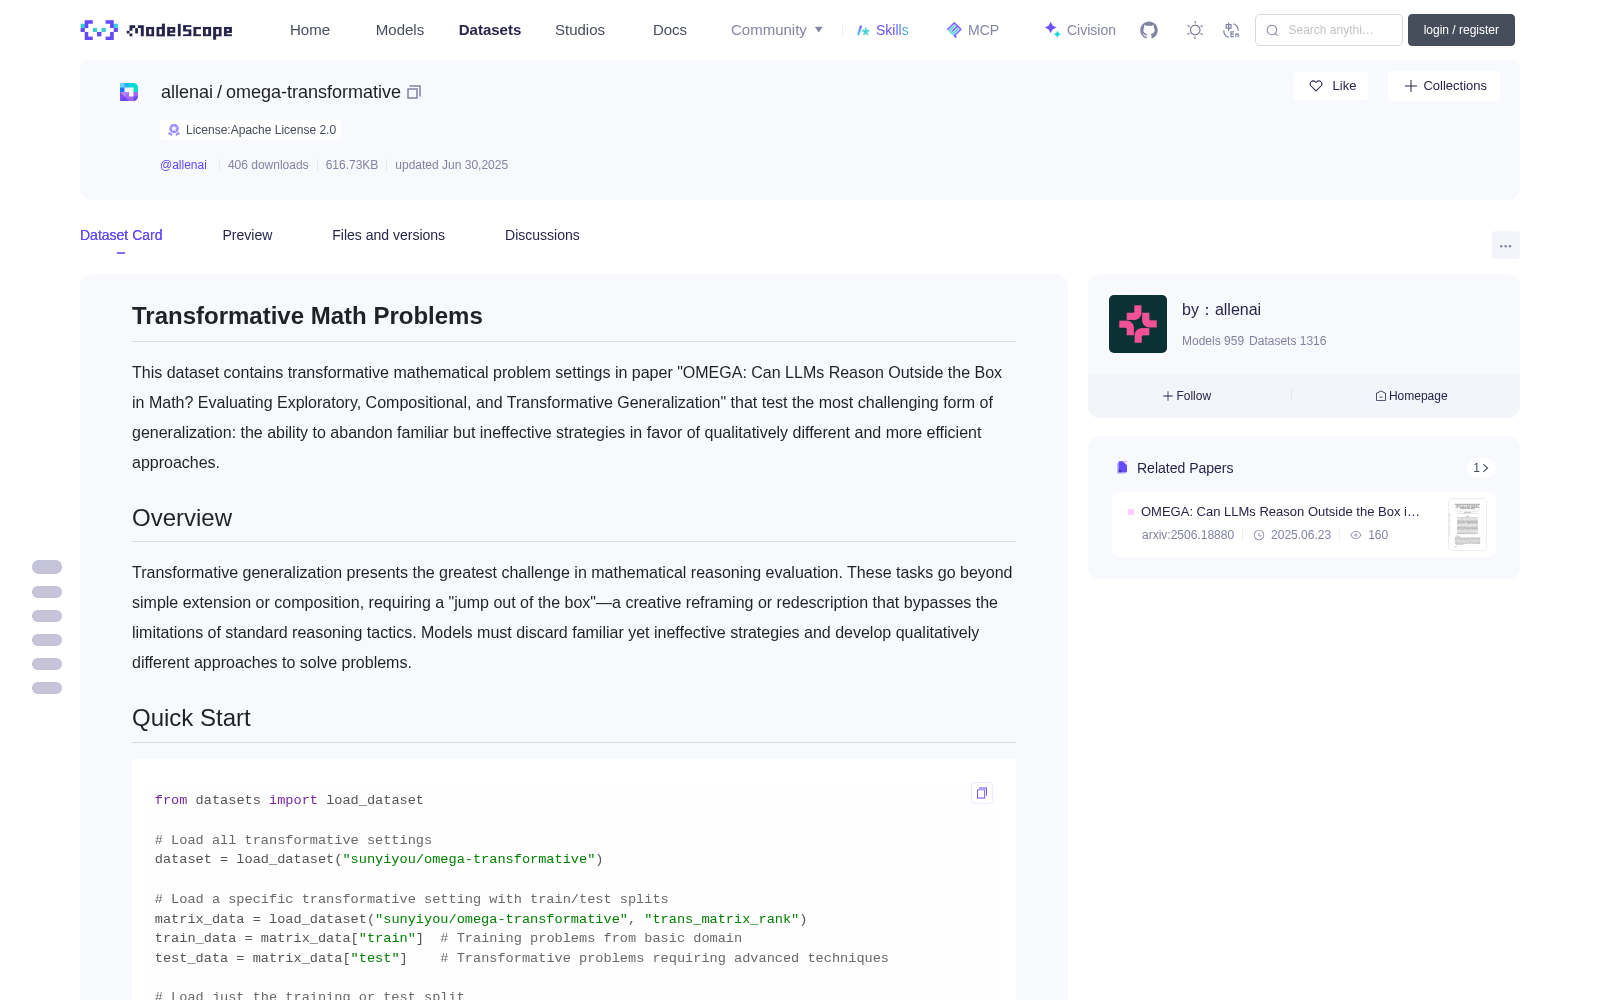The image size is (1600, 1000).
Task: Open the Studios nav item
Action: (x=580, y=30)
